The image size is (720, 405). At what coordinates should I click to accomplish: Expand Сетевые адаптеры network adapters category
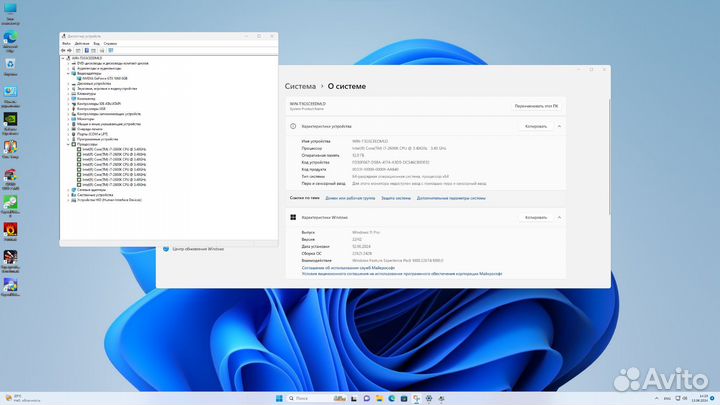(68, 190)
